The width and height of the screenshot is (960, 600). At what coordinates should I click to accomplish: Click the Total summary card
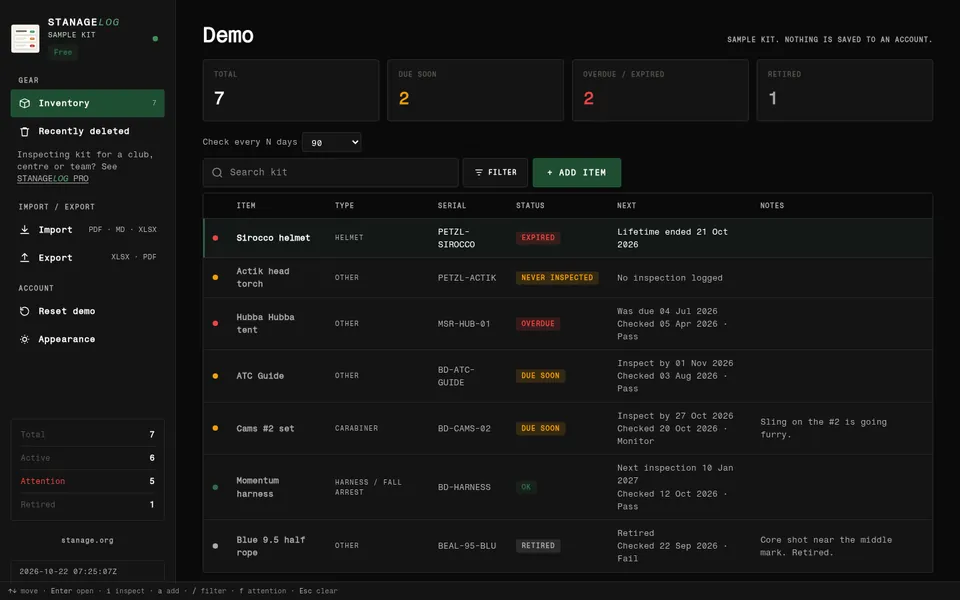[x=291, y=90]
